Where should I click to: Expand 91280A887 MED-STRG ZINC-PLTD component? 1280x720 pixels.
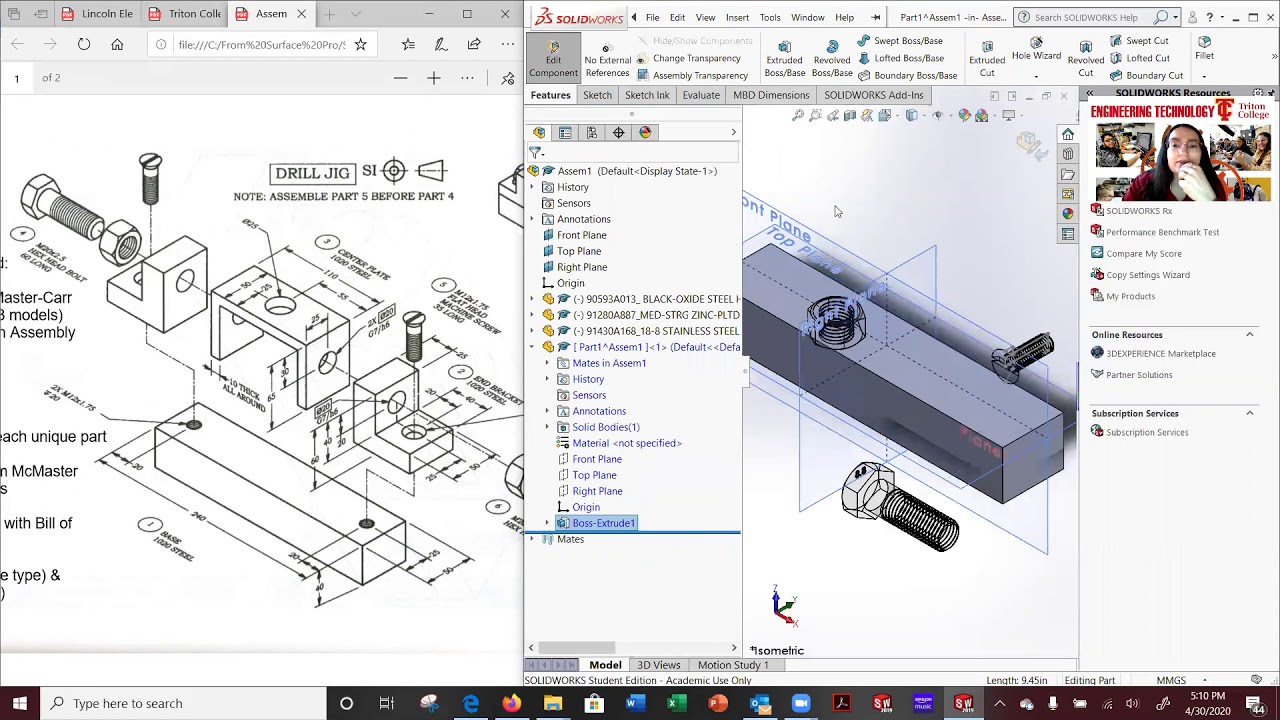coord(532,315)
